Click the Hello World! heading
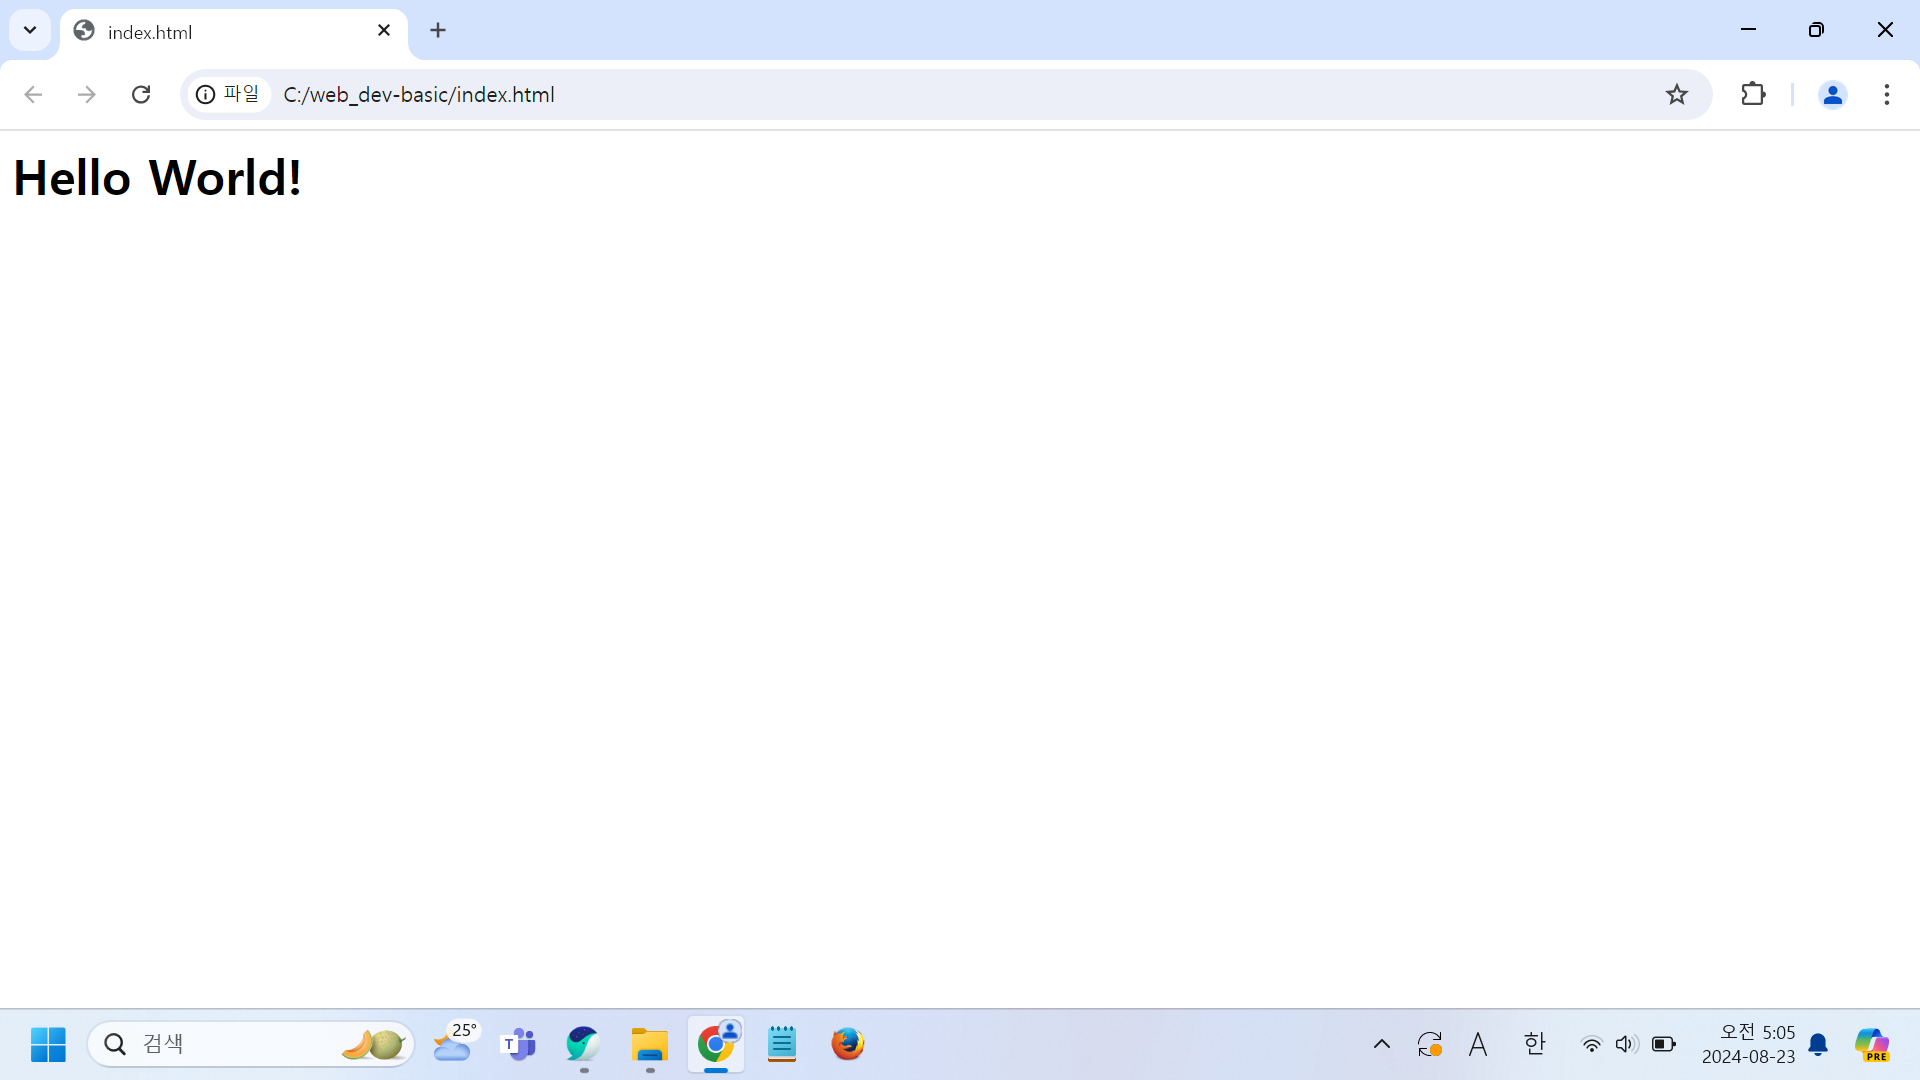 (157, 178)
